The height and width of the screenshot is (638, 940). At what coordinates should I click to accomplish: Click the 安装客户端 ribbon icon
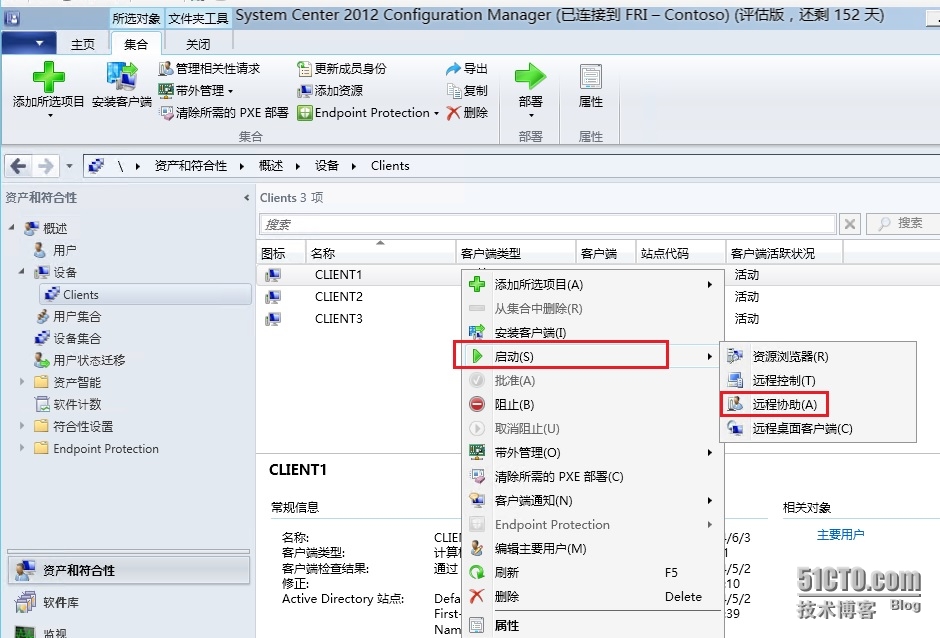pos(122,77)
